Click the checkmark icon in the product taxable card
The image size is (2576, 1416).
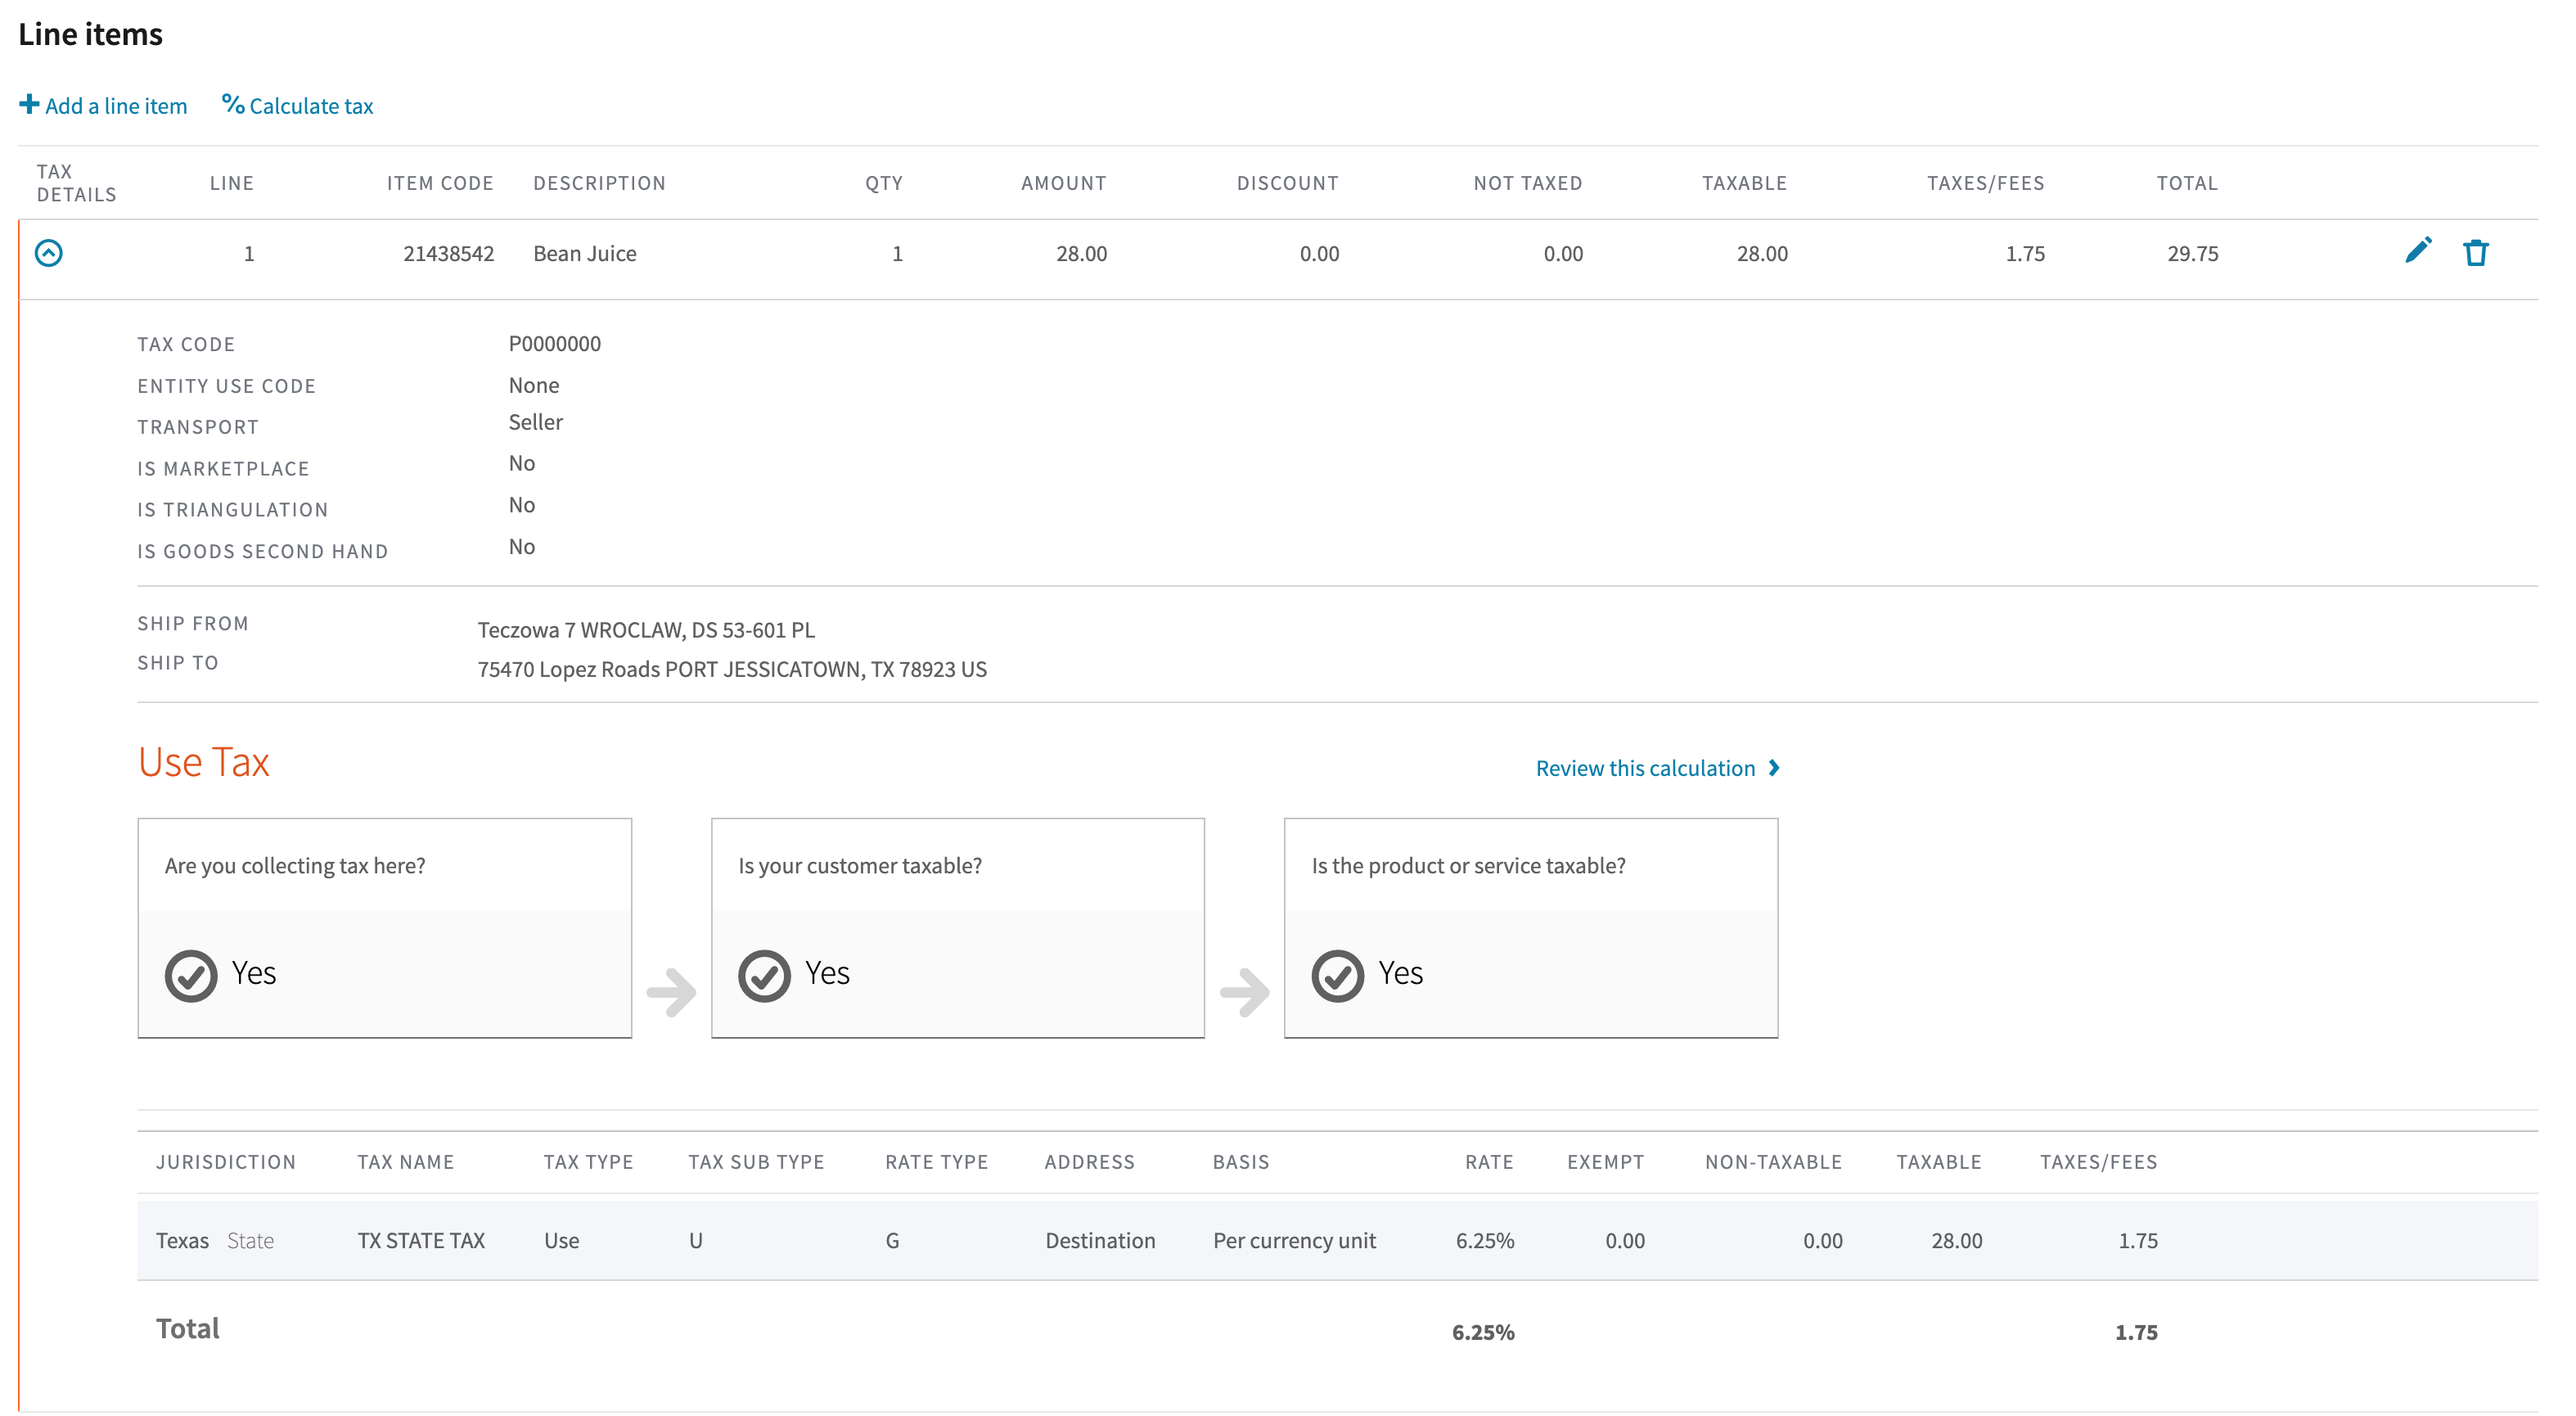pyautogui.click(x=1338, y=973)
